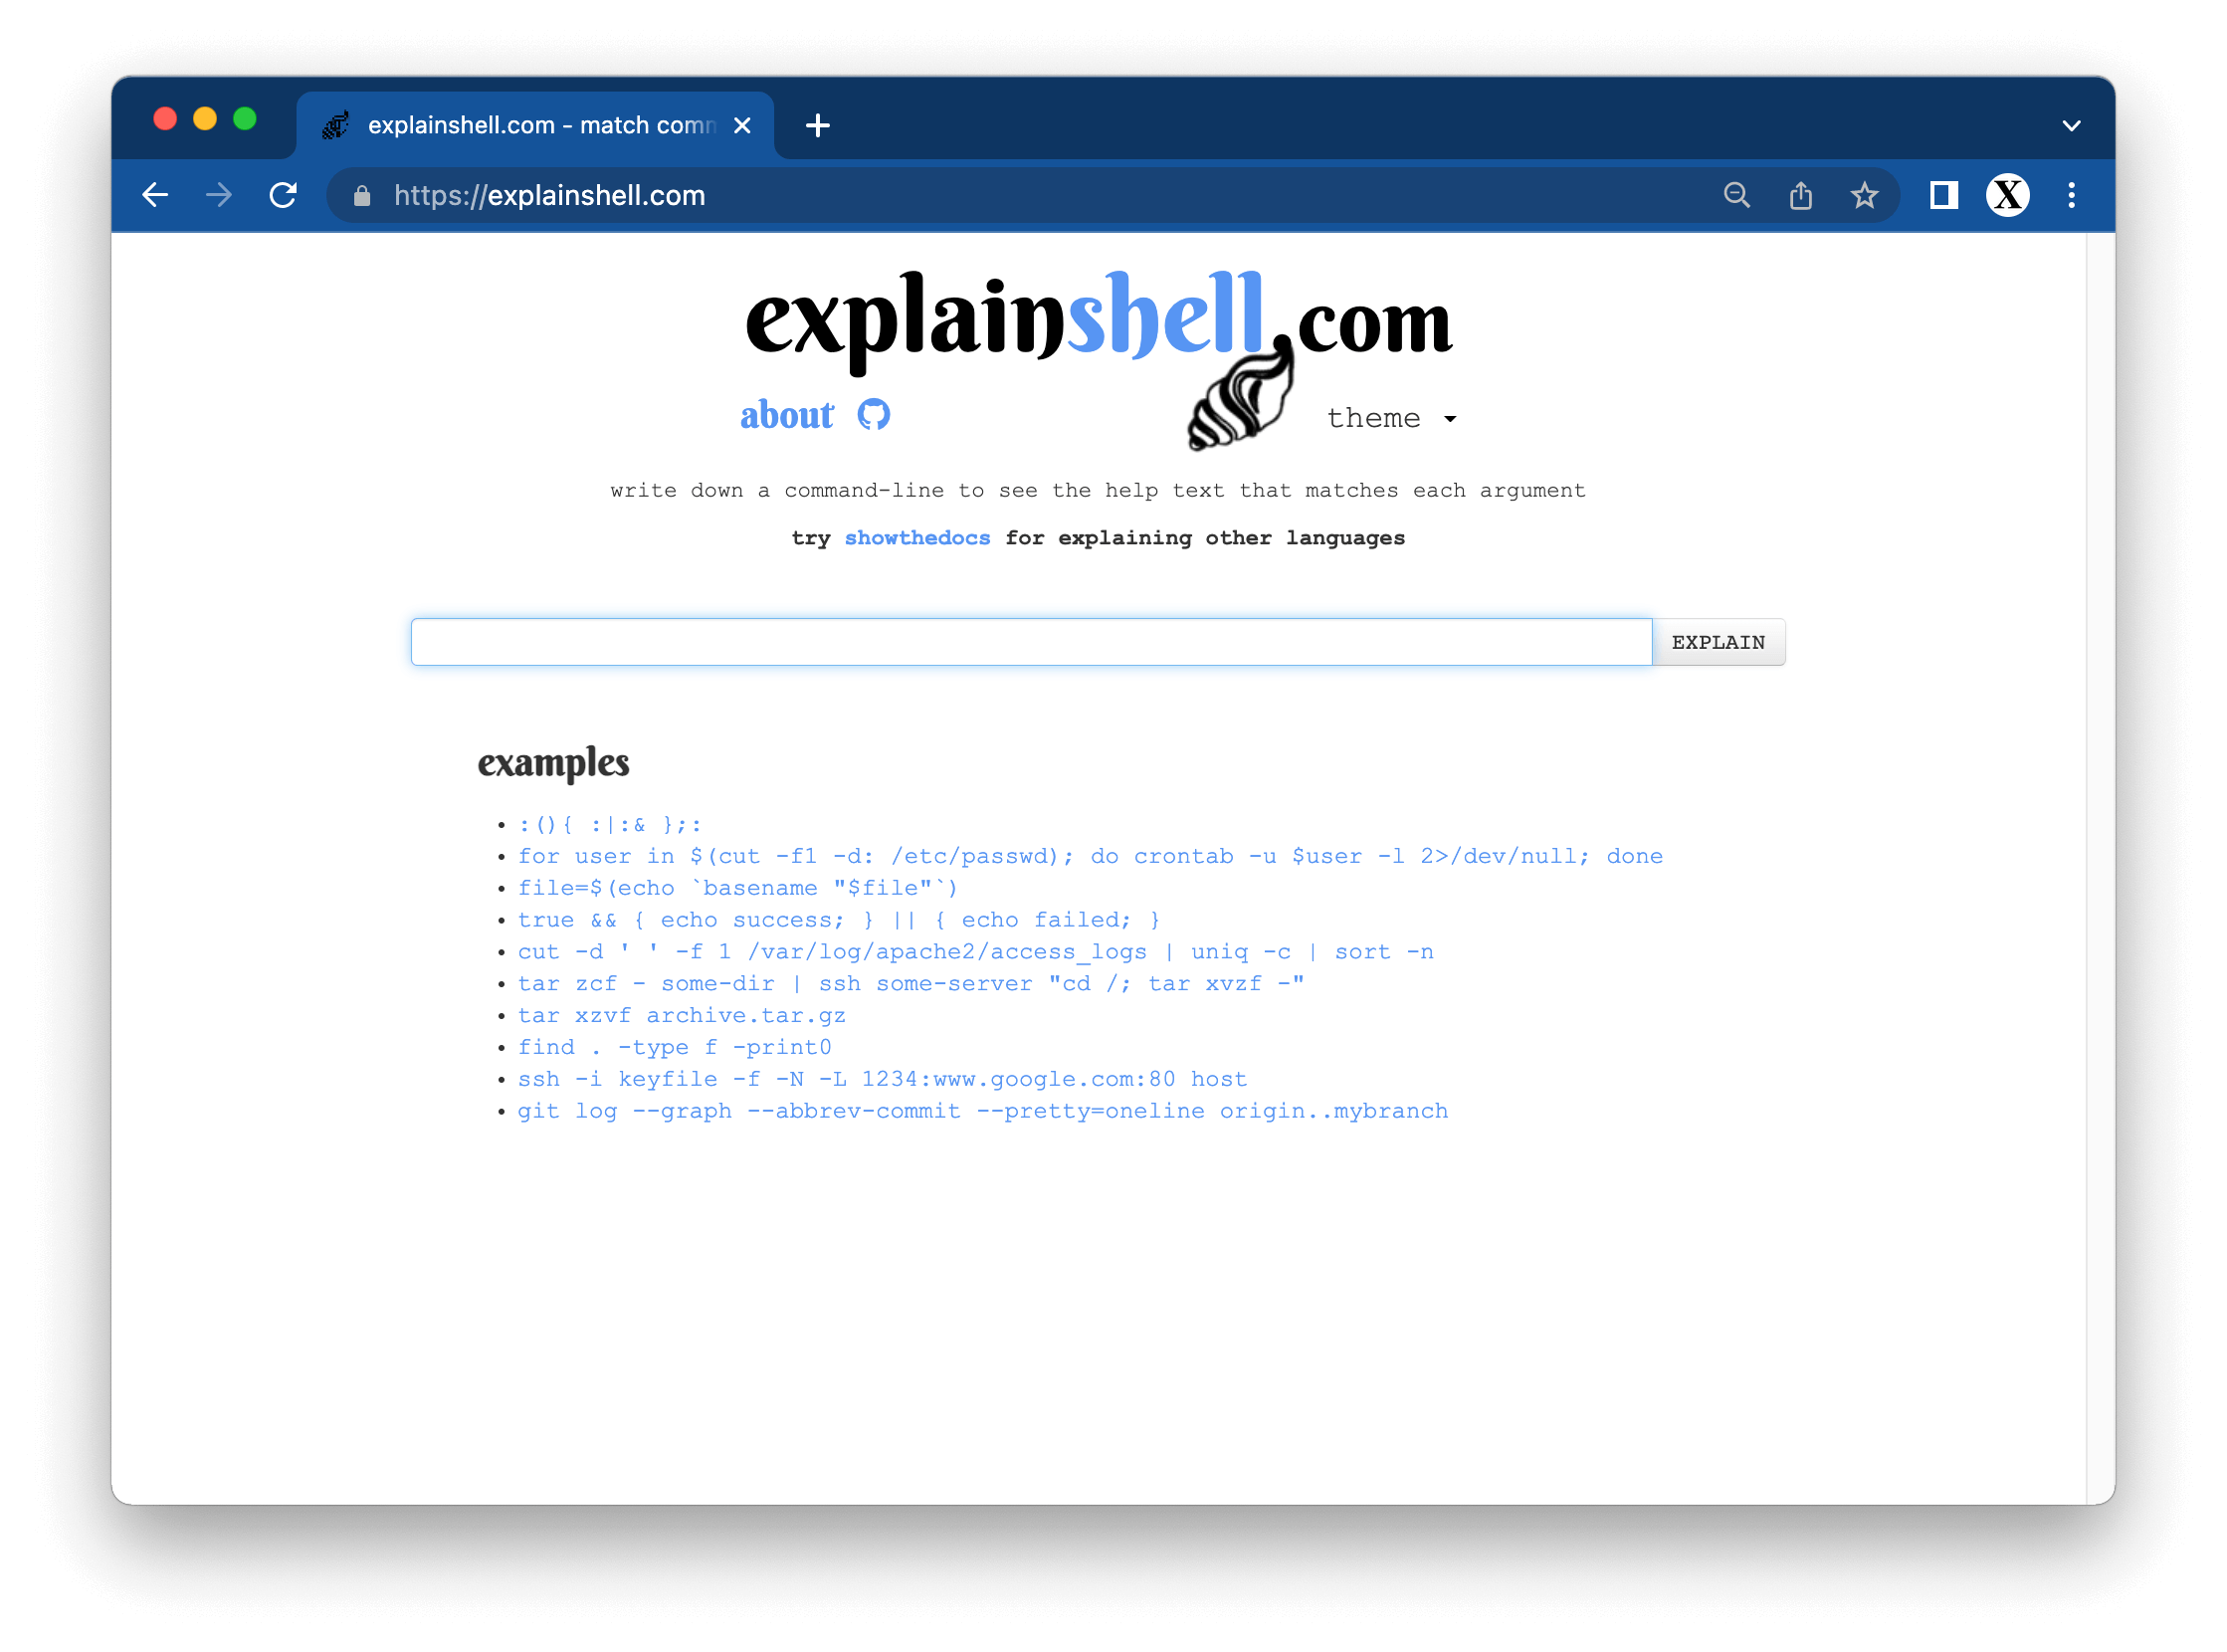This screenshot has width=2227, height=1652.
Task: Click the about link
Action: coord(787,415)
